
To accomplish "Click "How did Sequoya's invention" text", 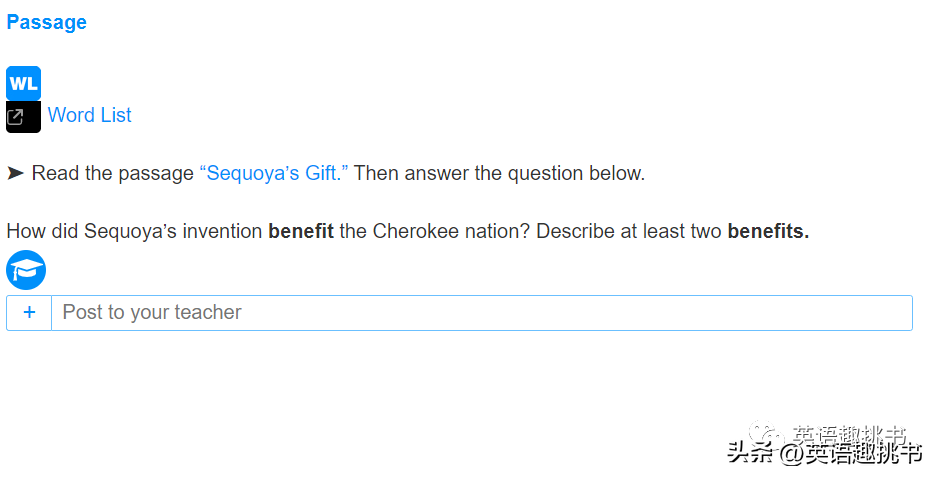I will coord(134,231).
